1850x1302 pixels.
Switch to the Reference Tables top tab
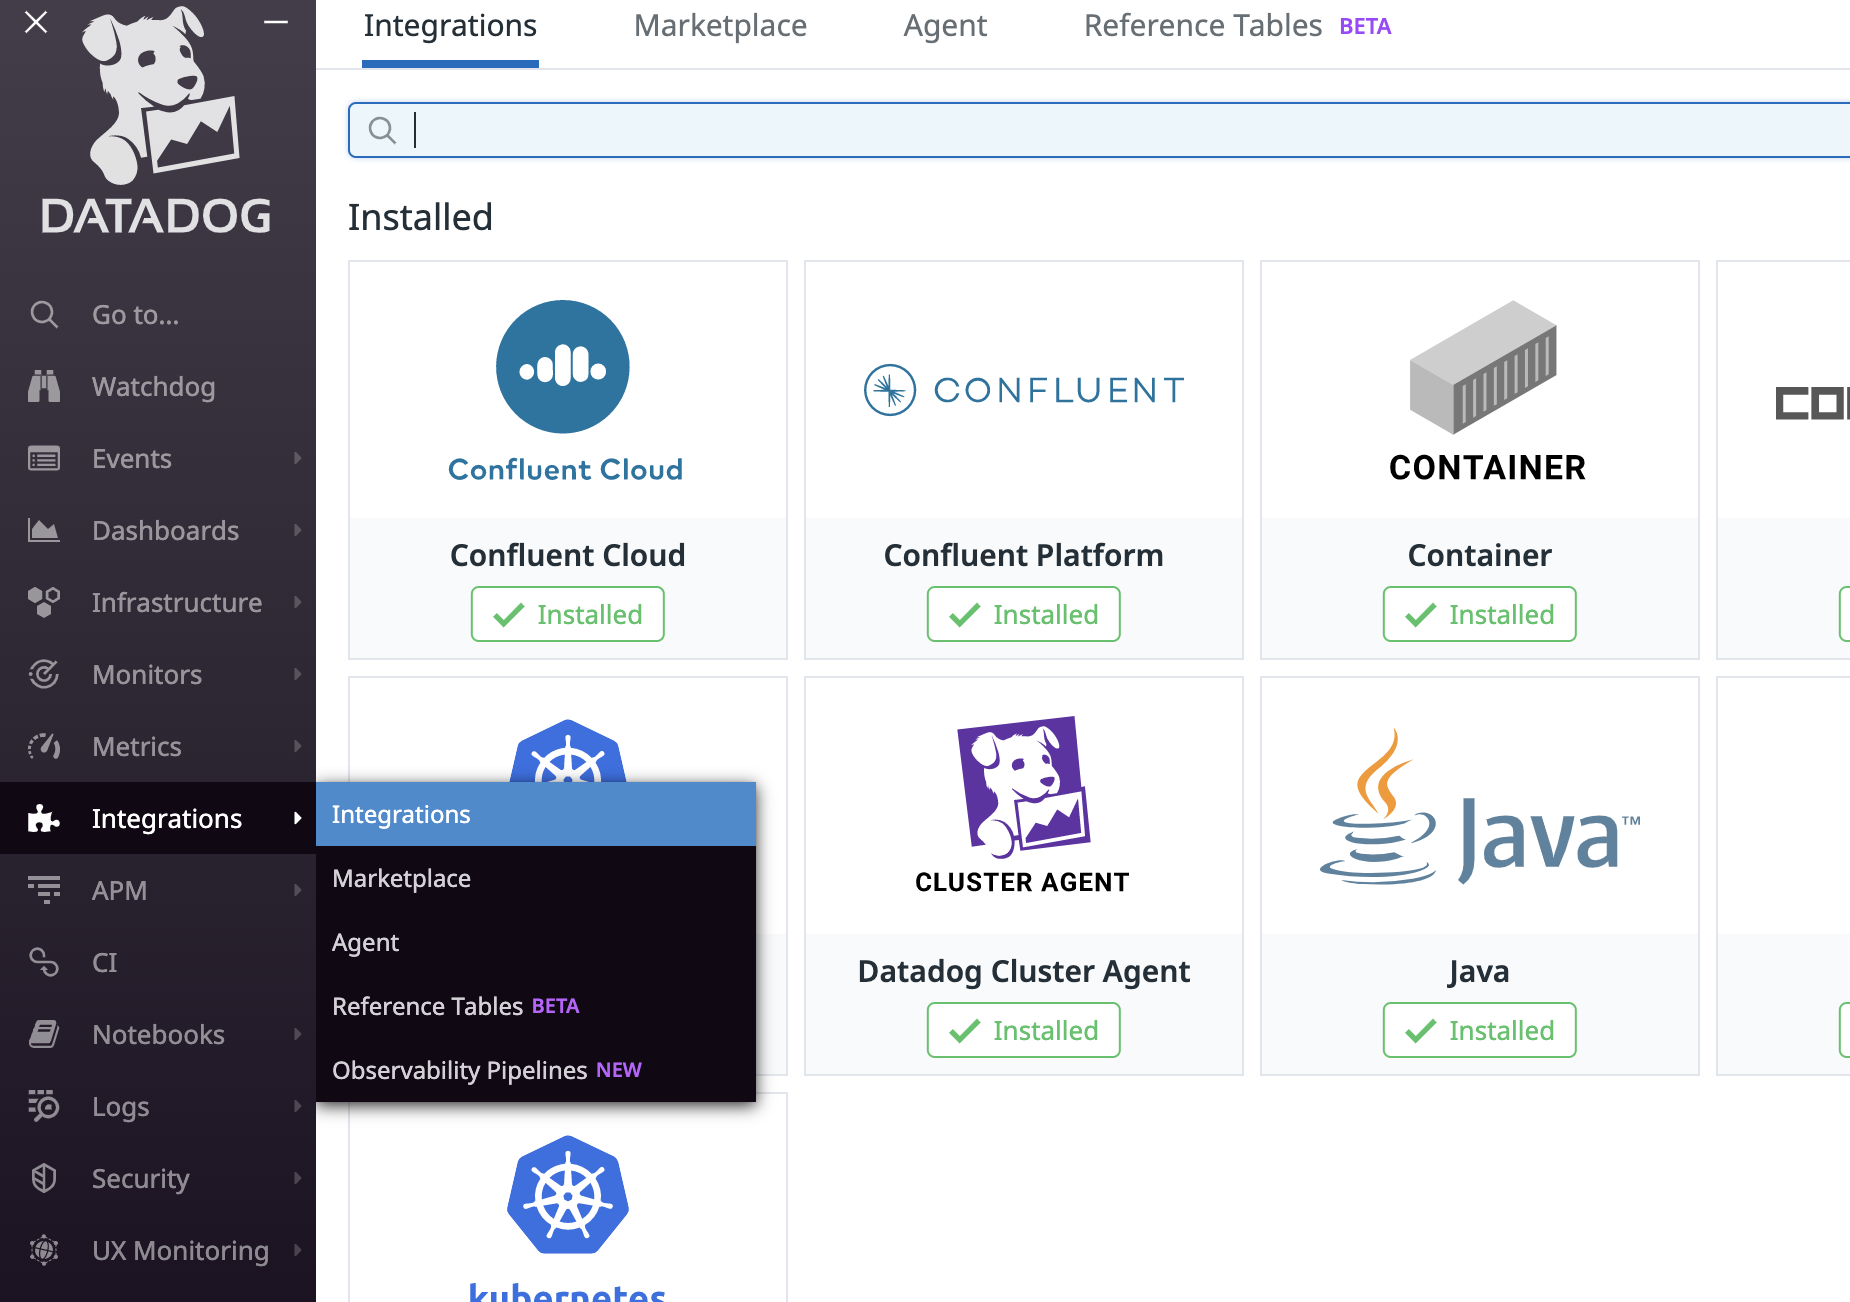coord(1237,27)
